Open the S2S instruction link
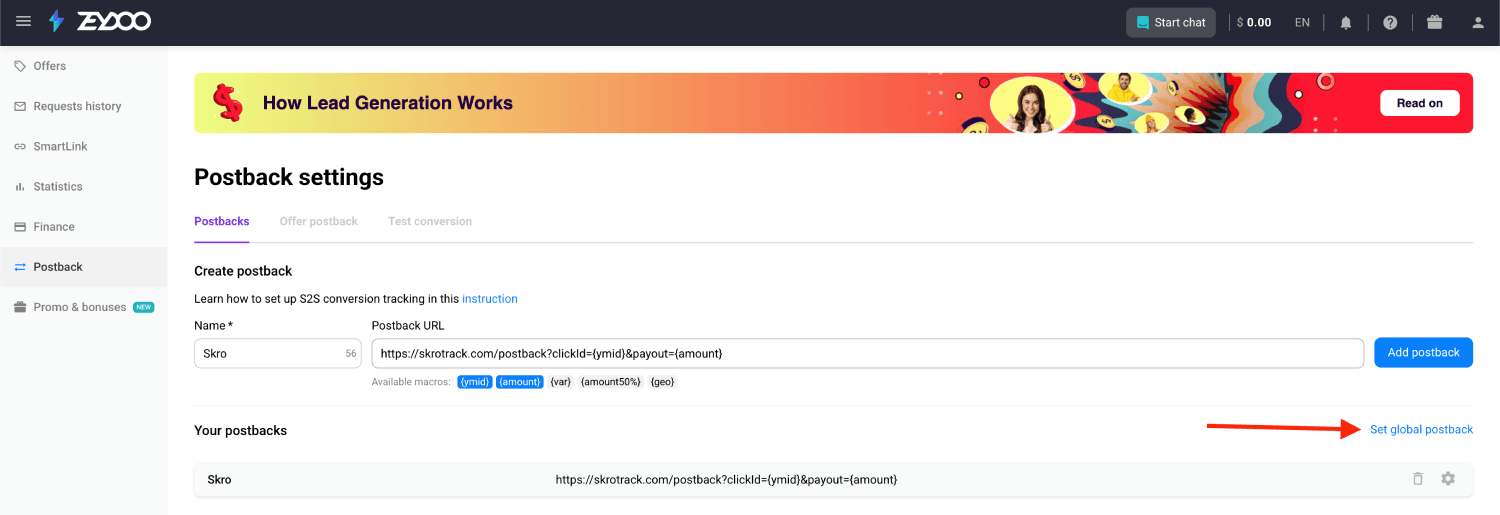The width and height of the screenshot is (1500, 515). [x=490, y=299]
